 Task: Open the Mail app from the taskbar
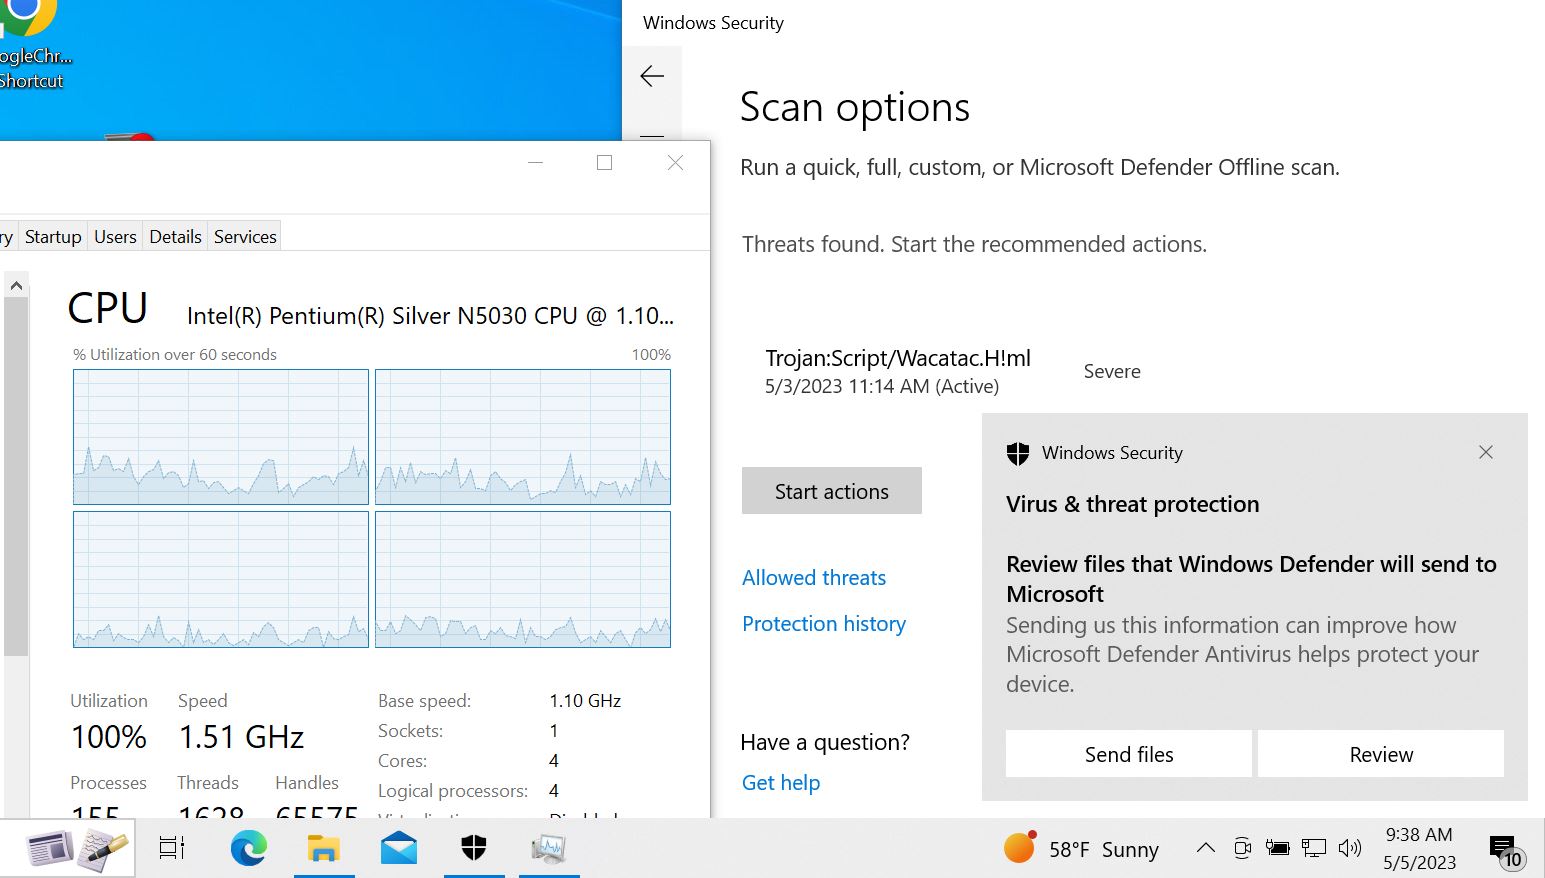coord(398,848)
